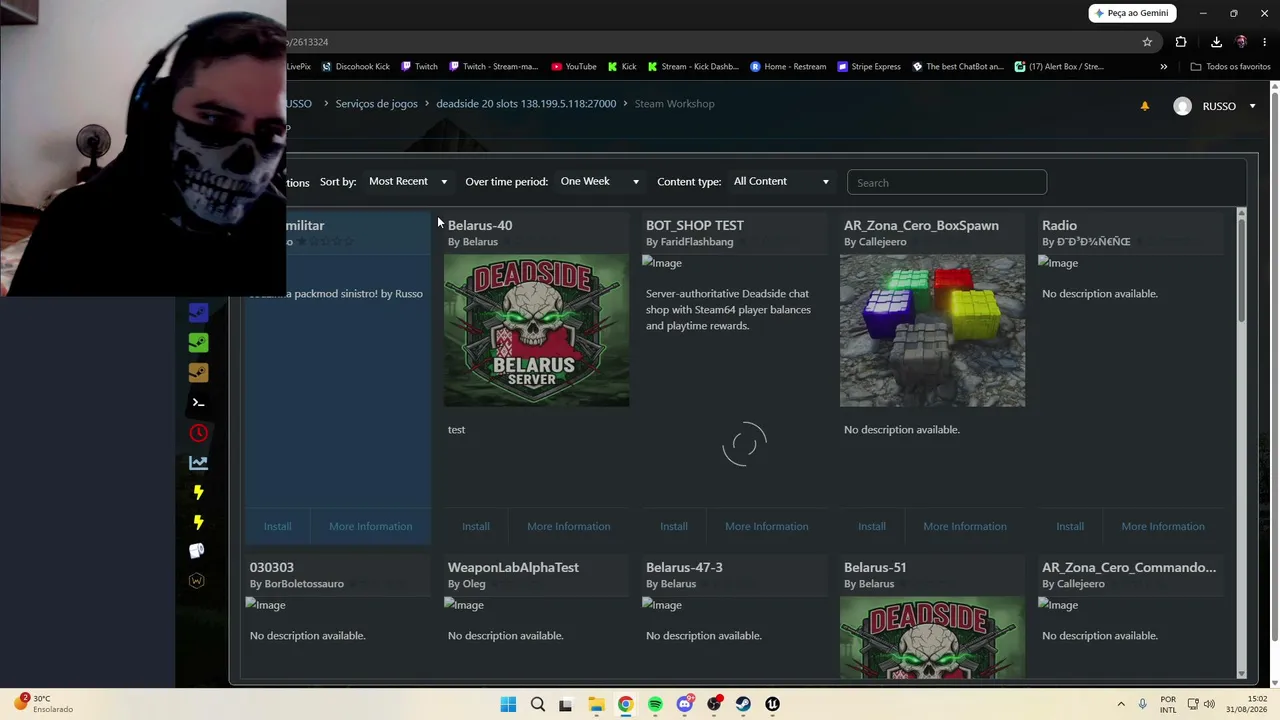Open Steam from the taskbar
The image size is (1280, 720).
click(x=743, y=704)
